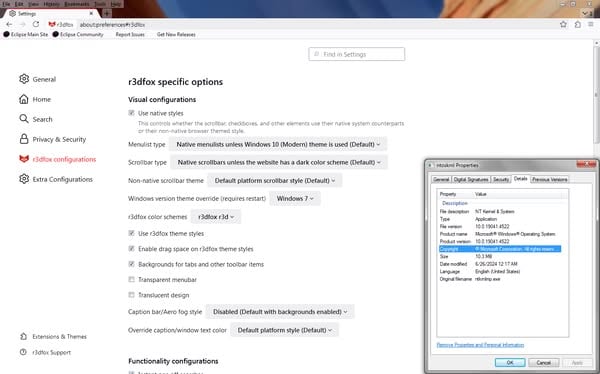Open the Report Issues bookmark
The width and height of the screenshot is (600, 374).
pyautogui.click(x=130, y=34)
